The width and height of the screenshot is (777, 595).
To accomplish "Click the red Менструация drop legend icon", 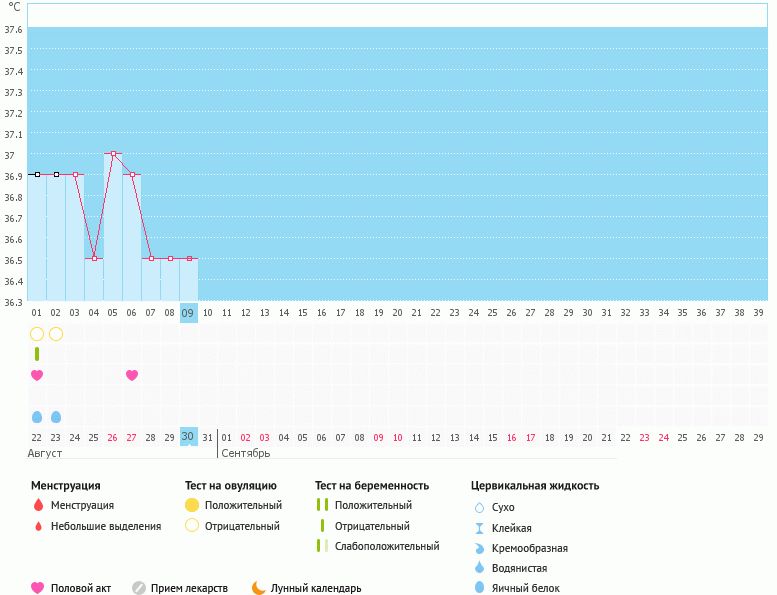I will 38,505.
